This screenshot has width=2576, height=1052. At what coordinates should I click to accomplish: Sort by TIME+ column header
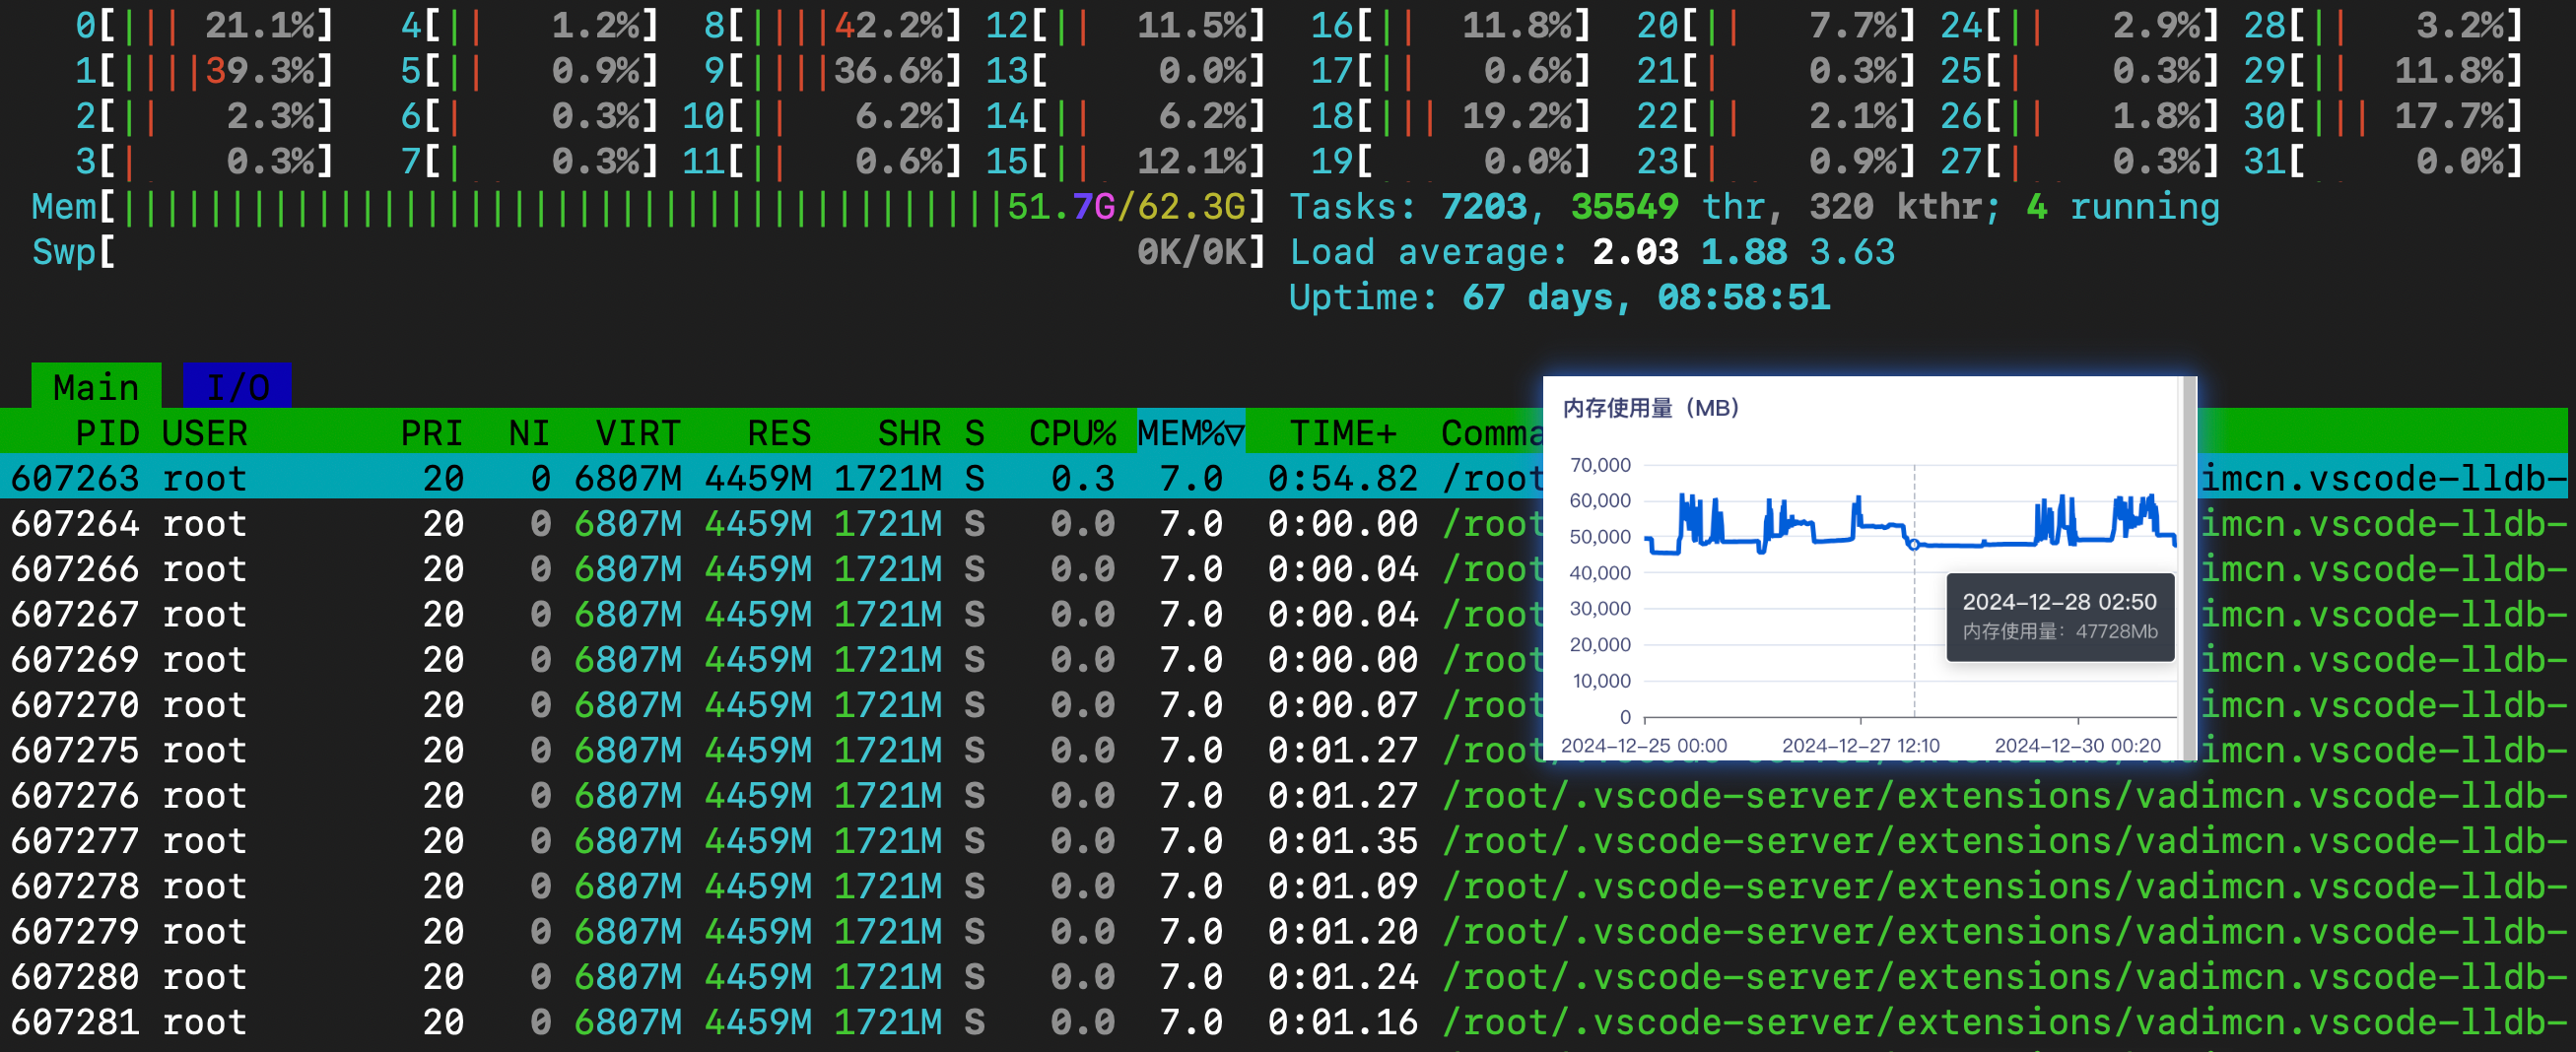click(x=1343, y=433)
